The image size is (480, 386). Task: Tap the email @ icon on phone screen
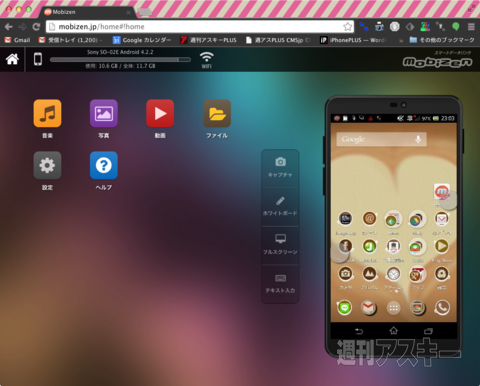369,219
